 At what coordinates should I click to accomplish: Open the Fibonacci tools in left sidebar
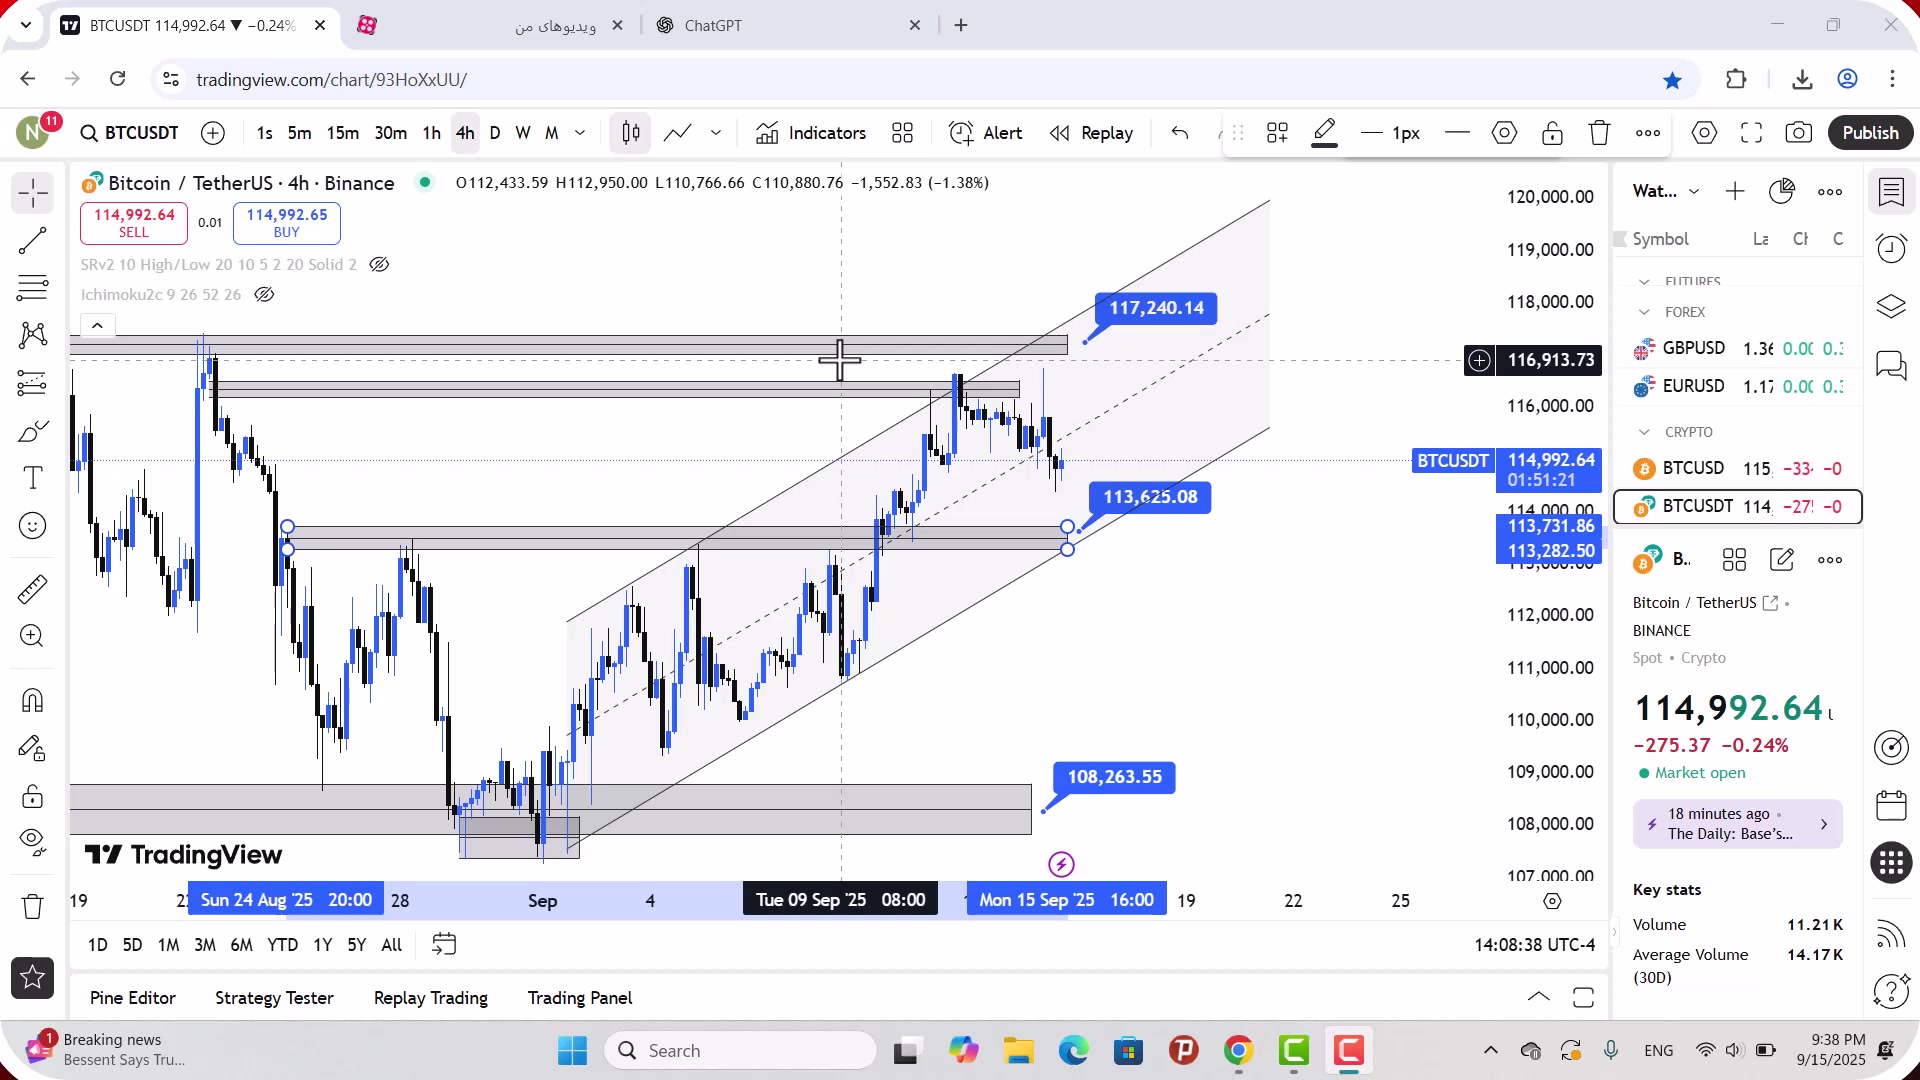click(32, 288)
